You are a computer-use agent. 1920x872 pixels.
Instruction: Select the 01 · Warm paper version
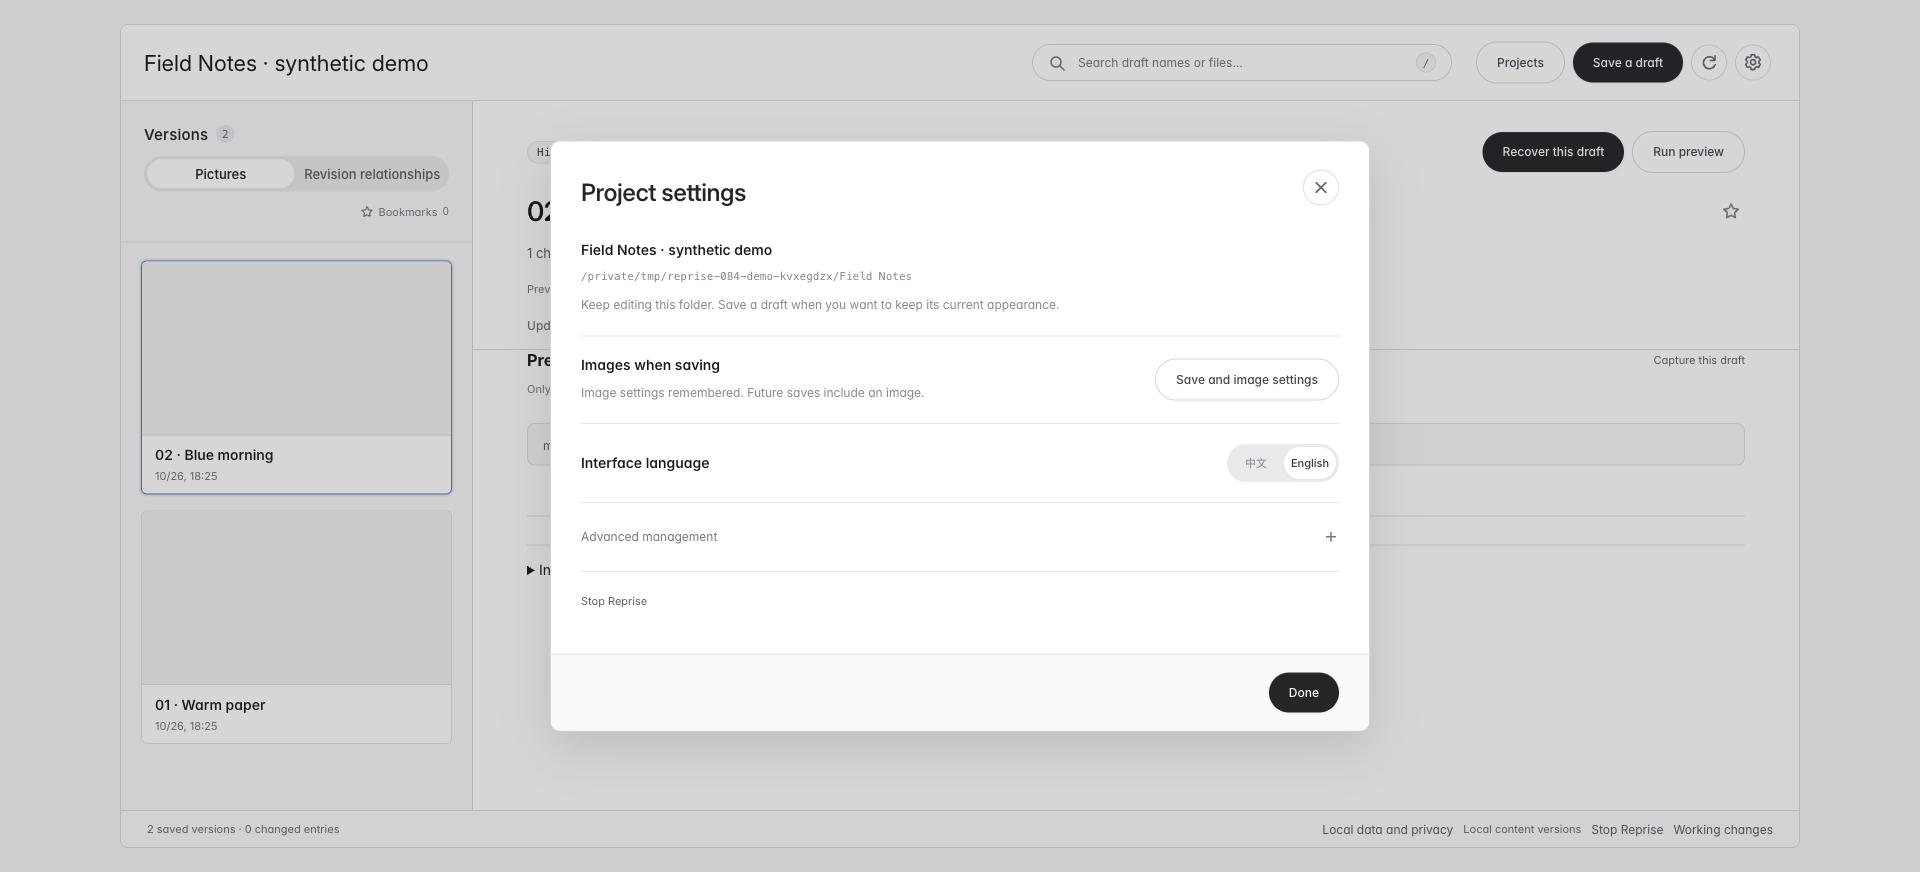(x=296, y=627)
